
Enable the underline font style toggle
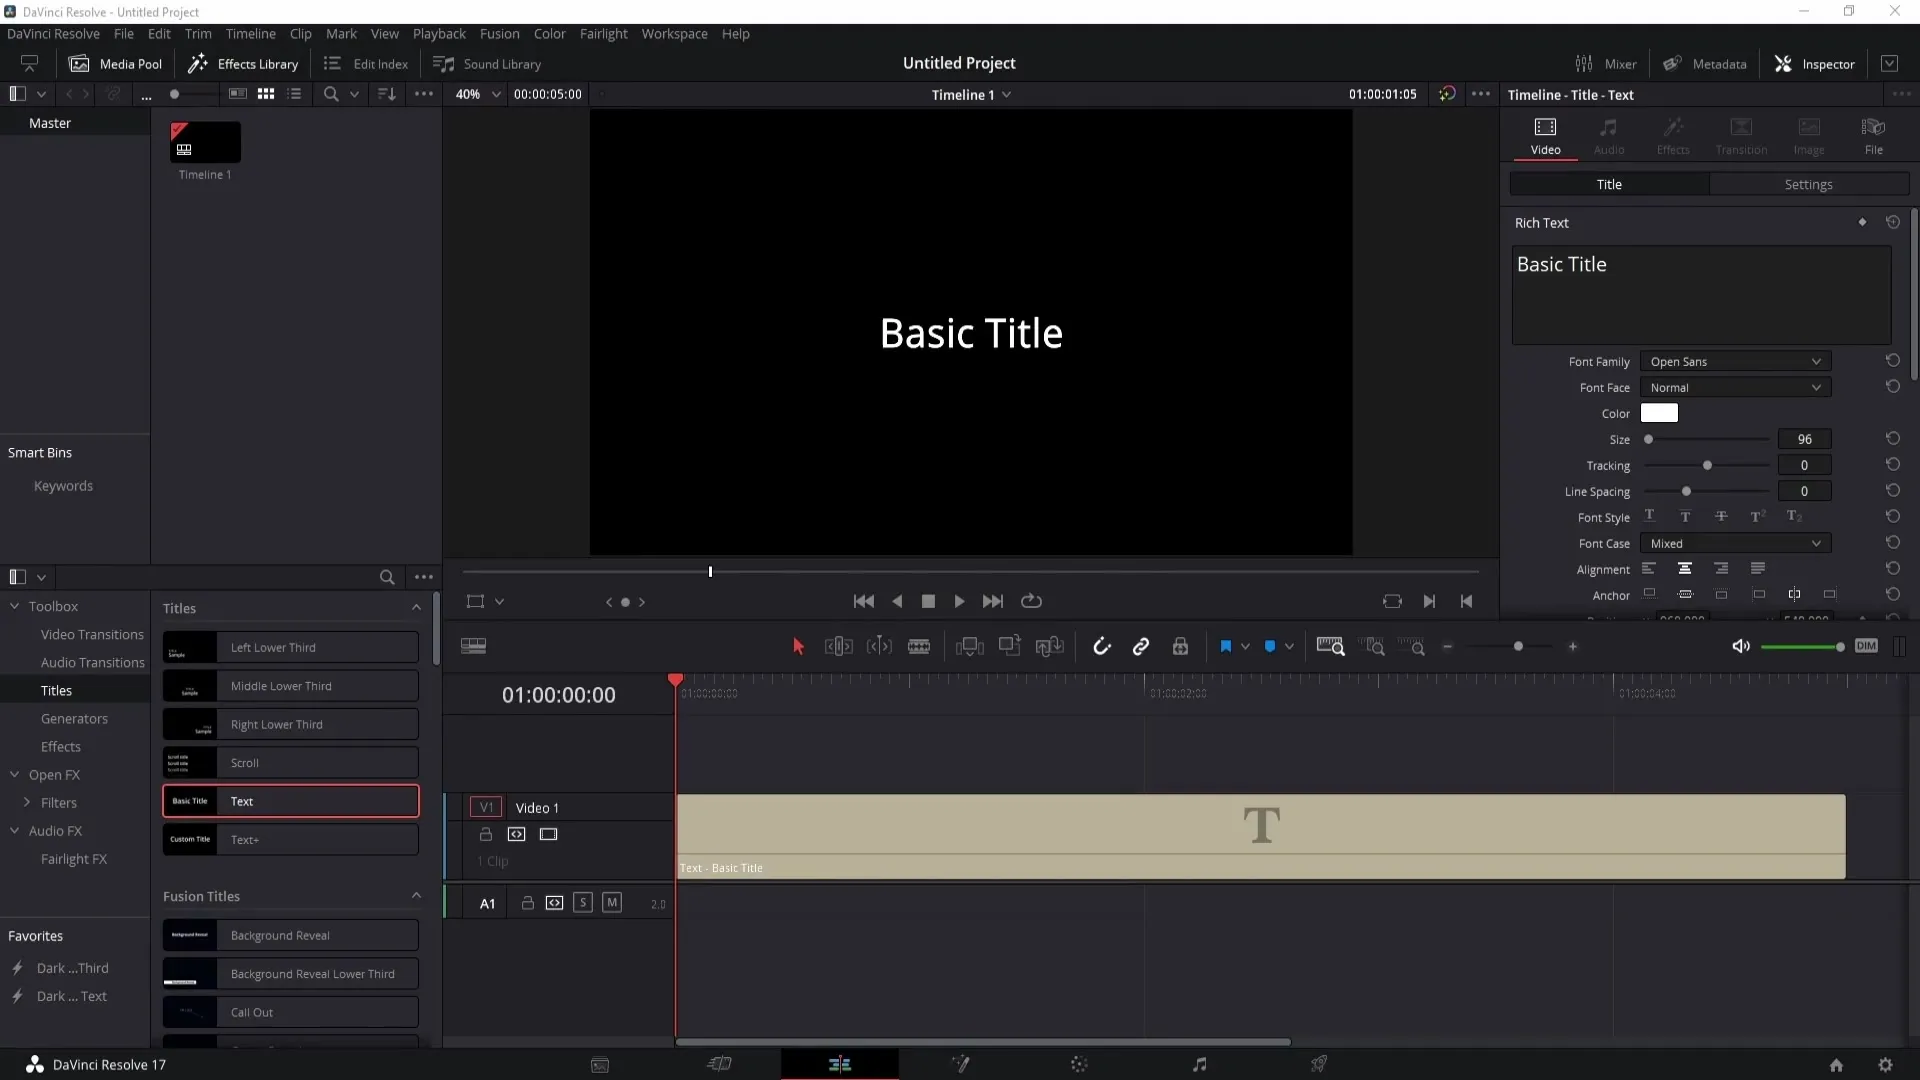pyautogui.click(x=1650, y=516)
